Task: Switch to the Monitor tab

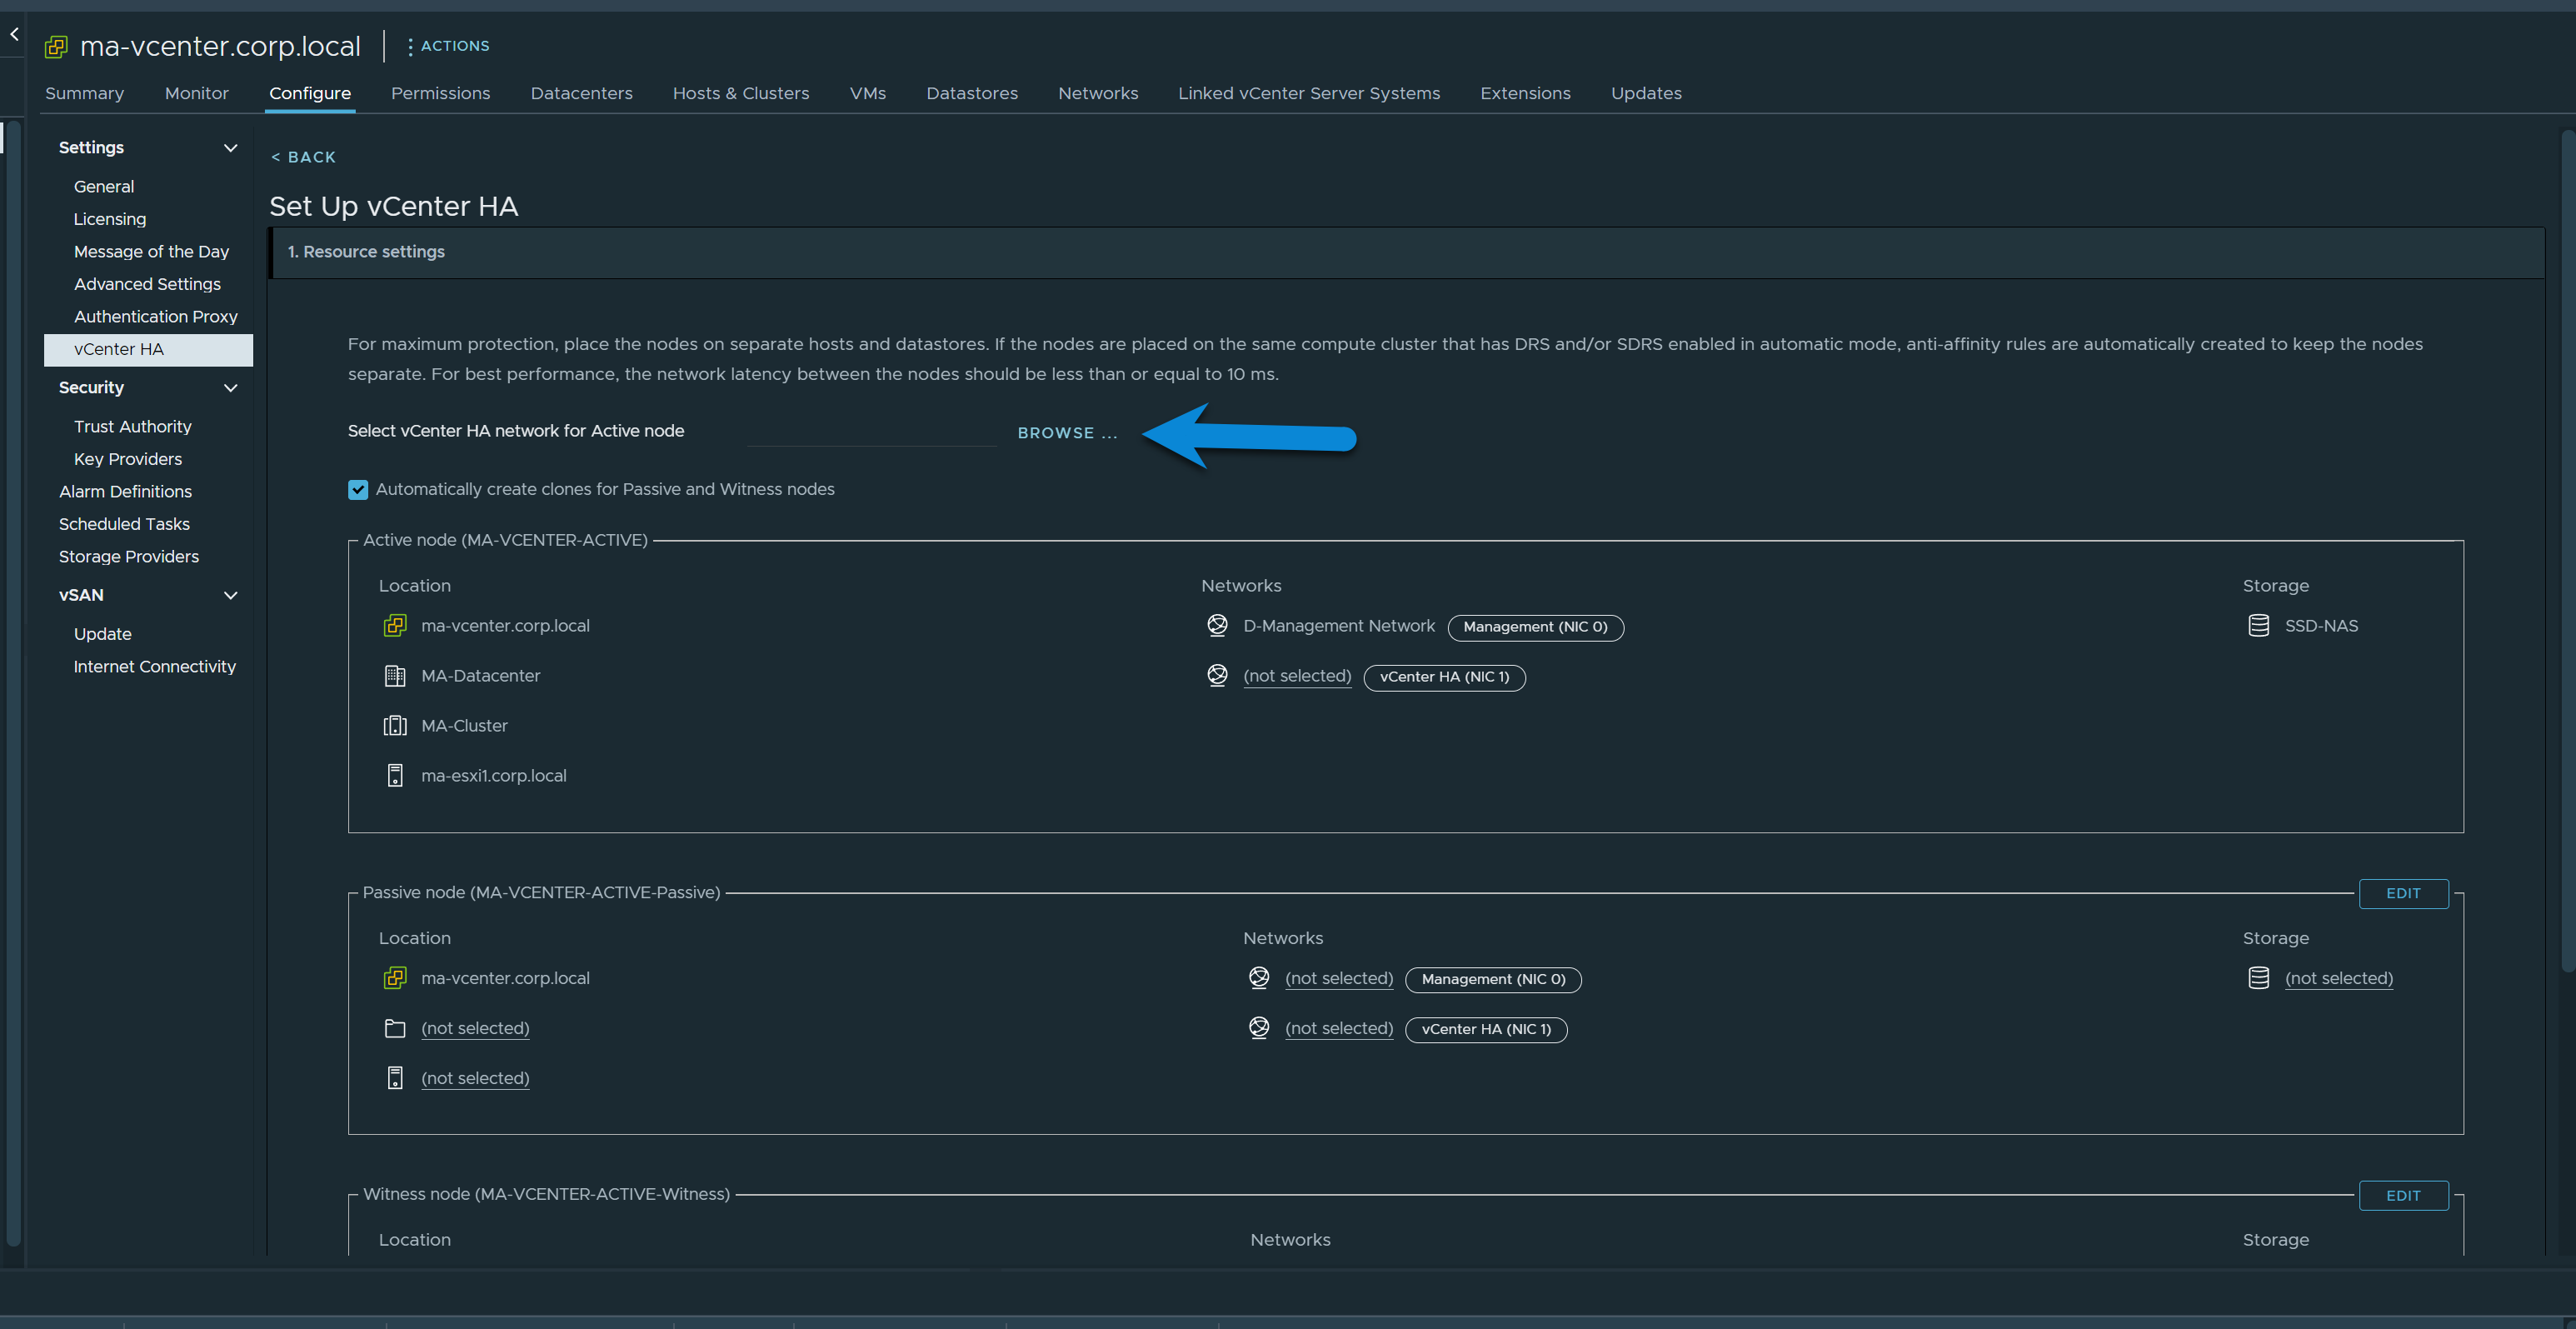Action: coord(197,93)
